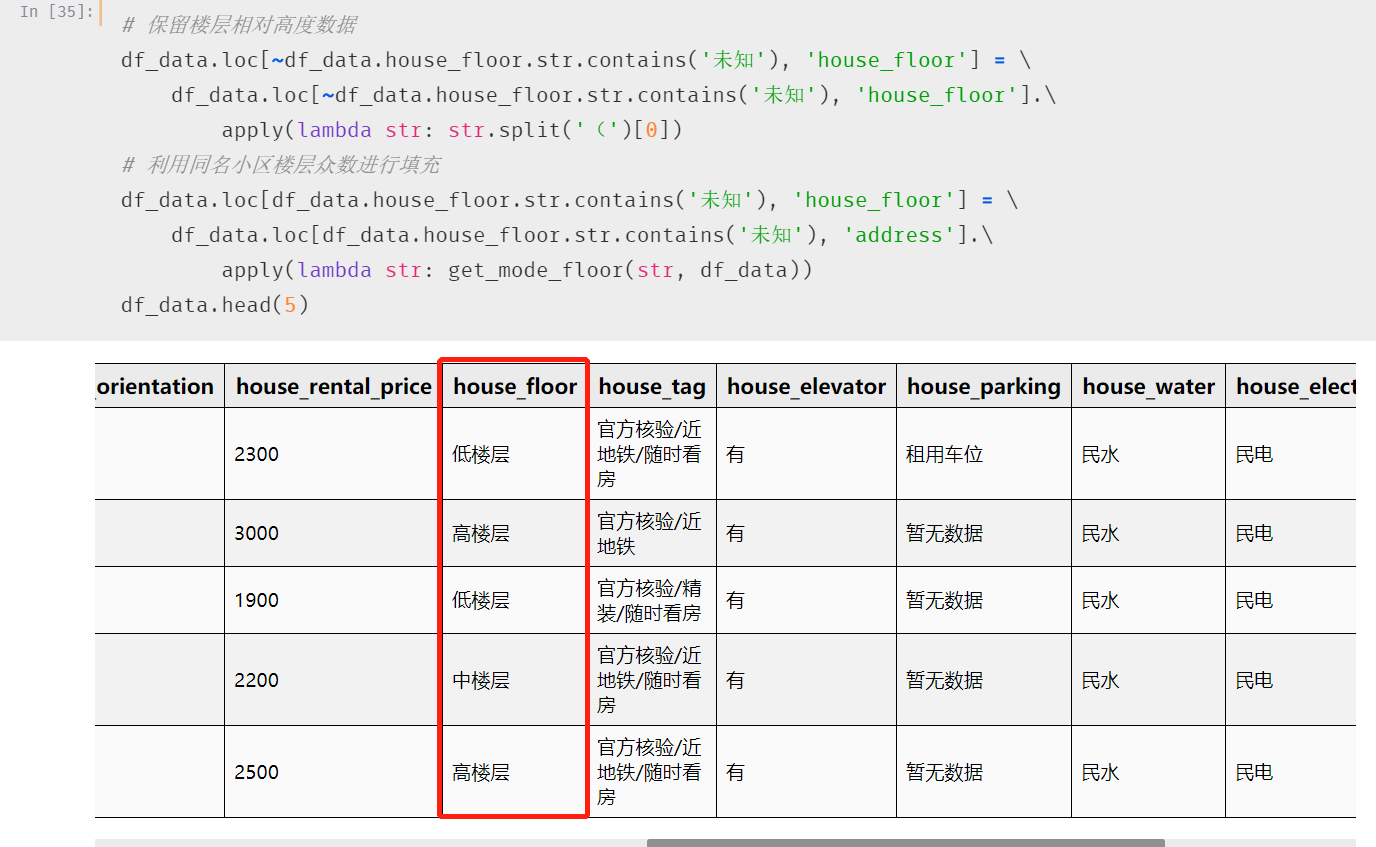The image size is (1376, 847).
Task: Select 民电 in the 2200 price row
Action: [1254, 680]
